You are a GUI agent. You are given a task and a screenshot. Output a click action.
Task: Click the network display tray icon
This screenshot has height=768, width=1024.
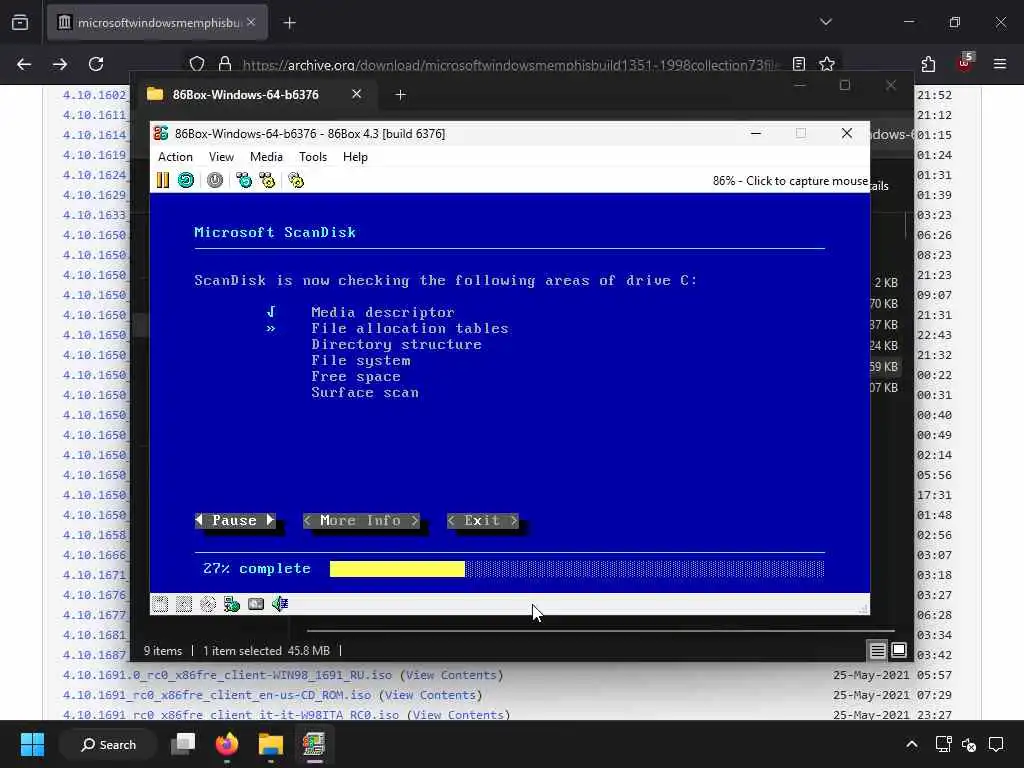(943, 744)
